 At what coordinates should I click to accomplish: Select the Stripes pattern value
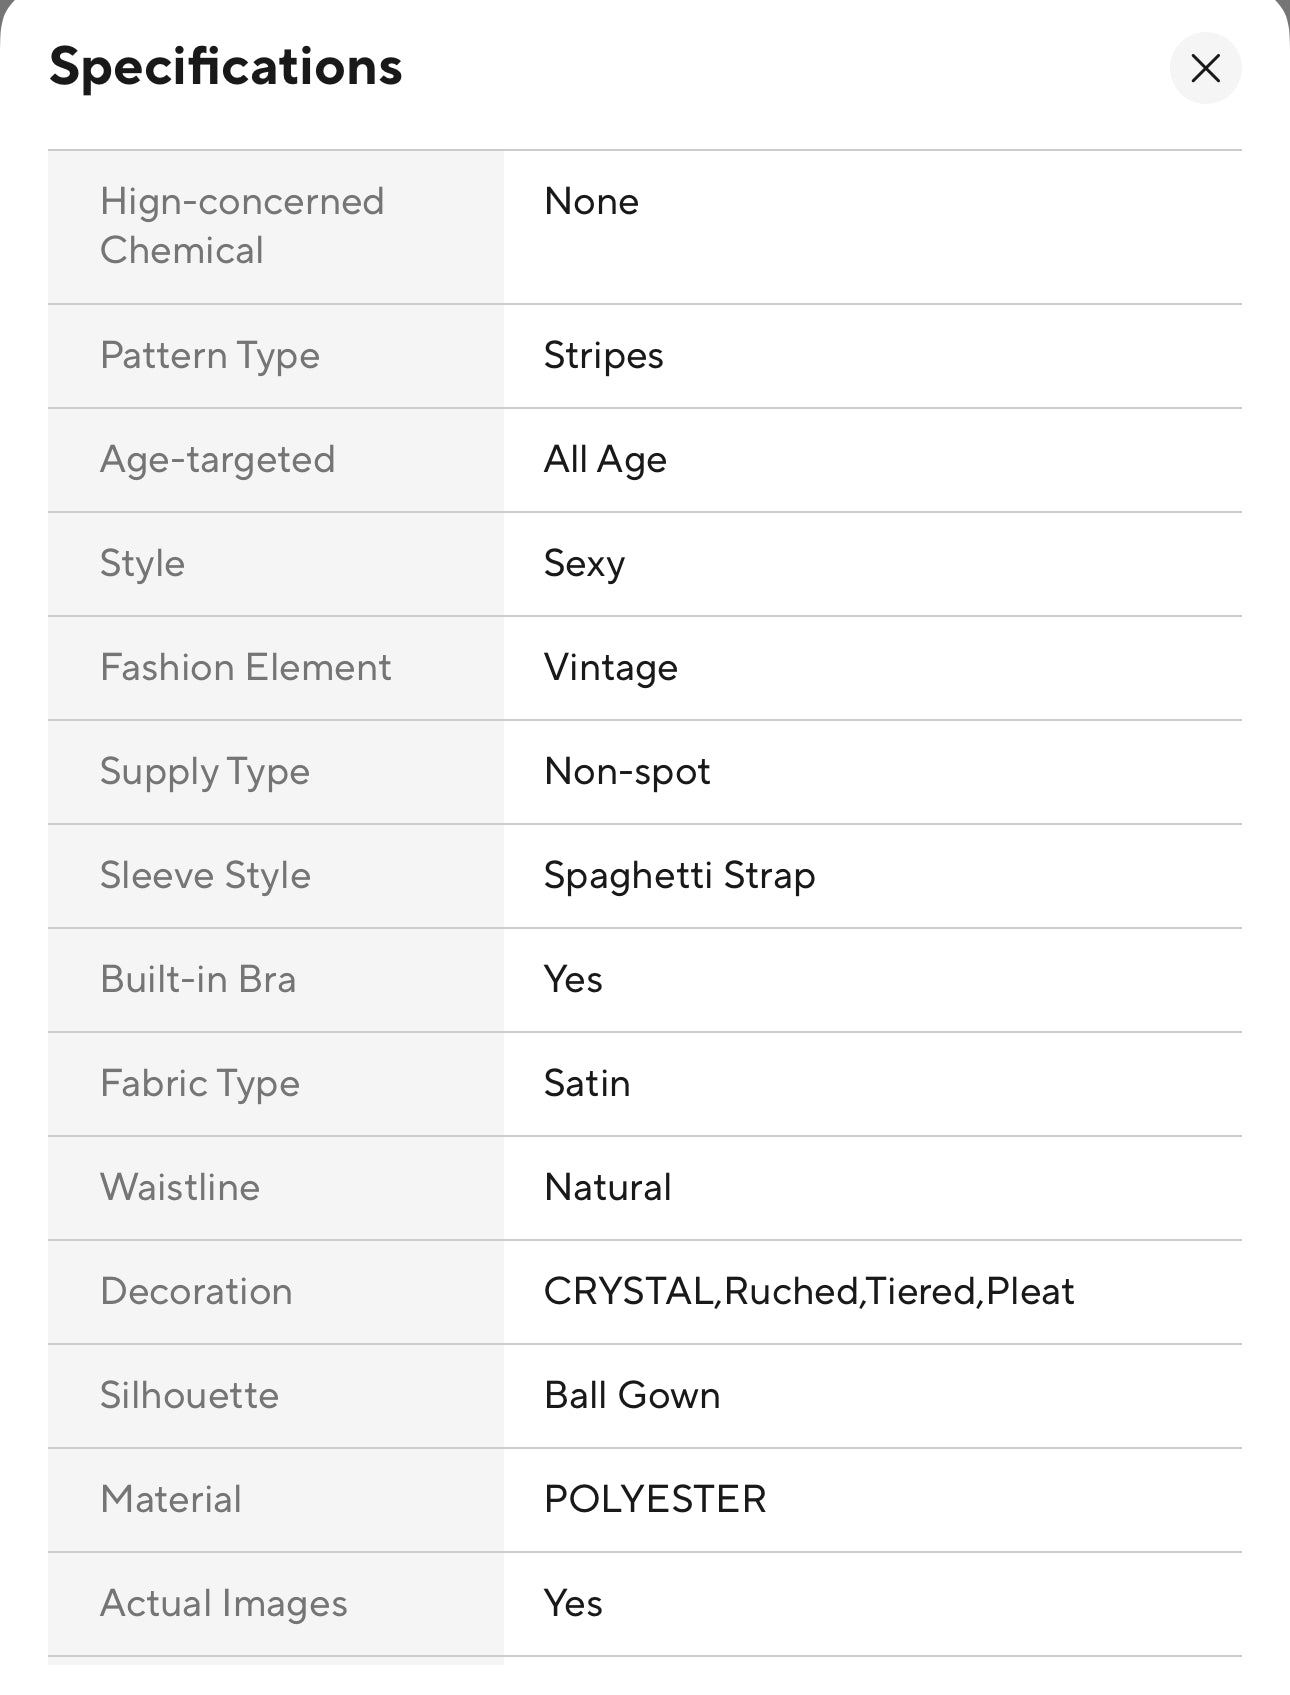603,356
